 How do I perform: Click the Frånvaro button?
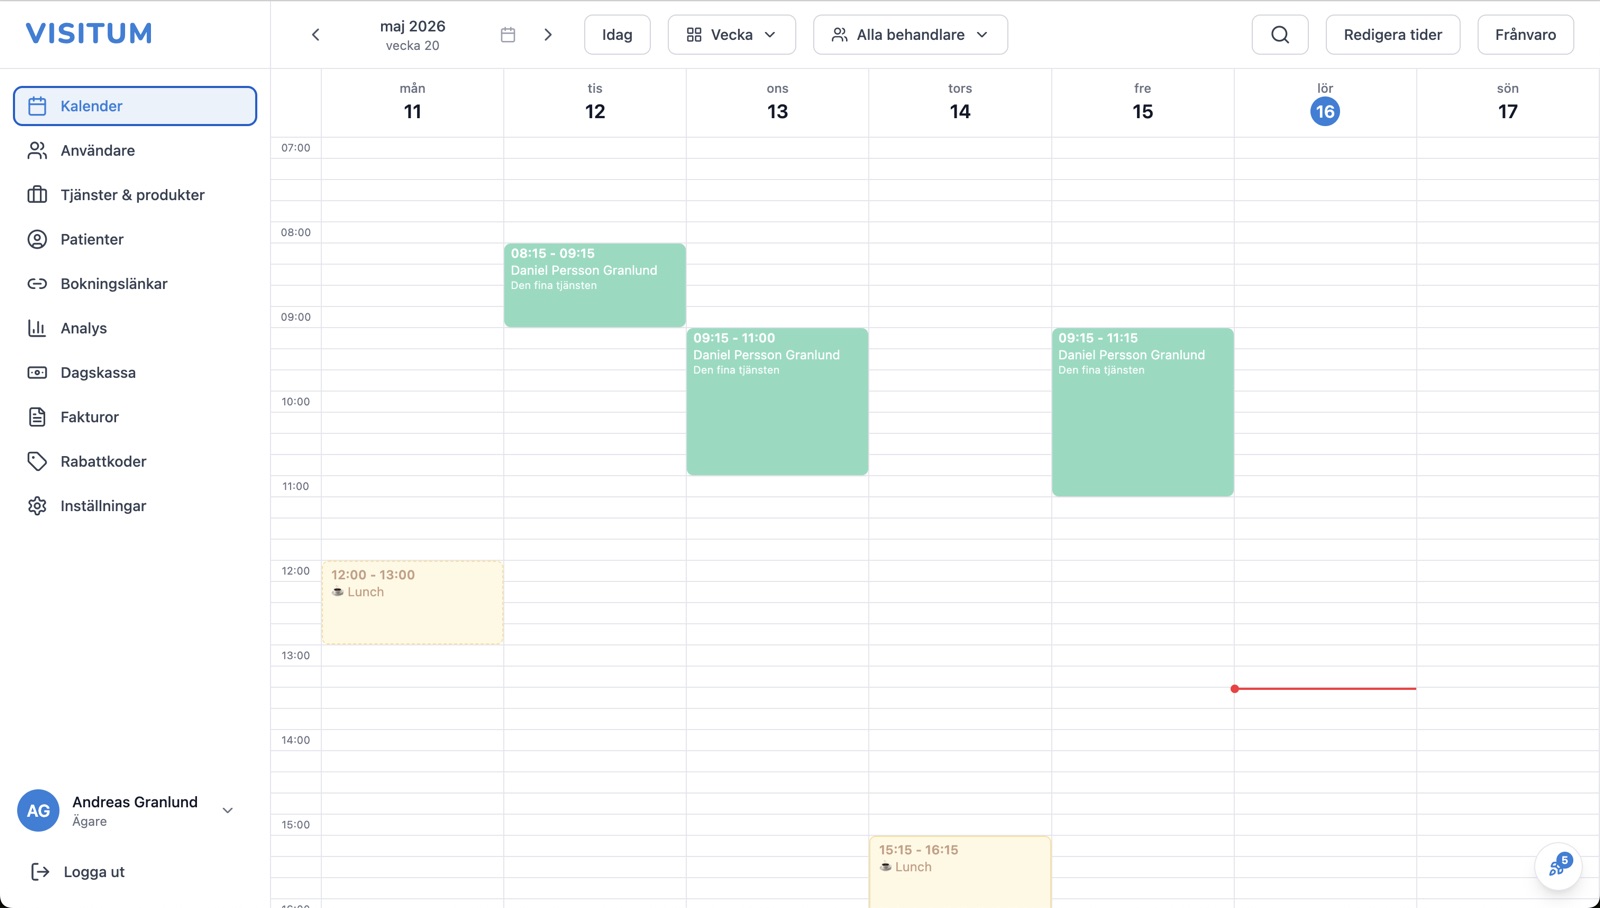coord(1525,35)
